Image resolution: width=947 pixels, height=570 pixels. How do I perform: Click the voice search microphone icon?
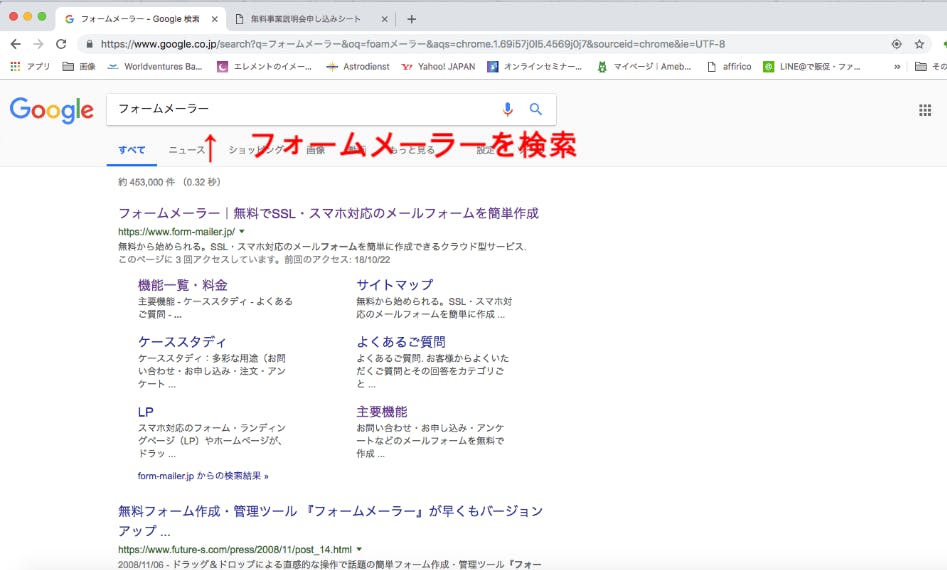click(x=507, y=109)
